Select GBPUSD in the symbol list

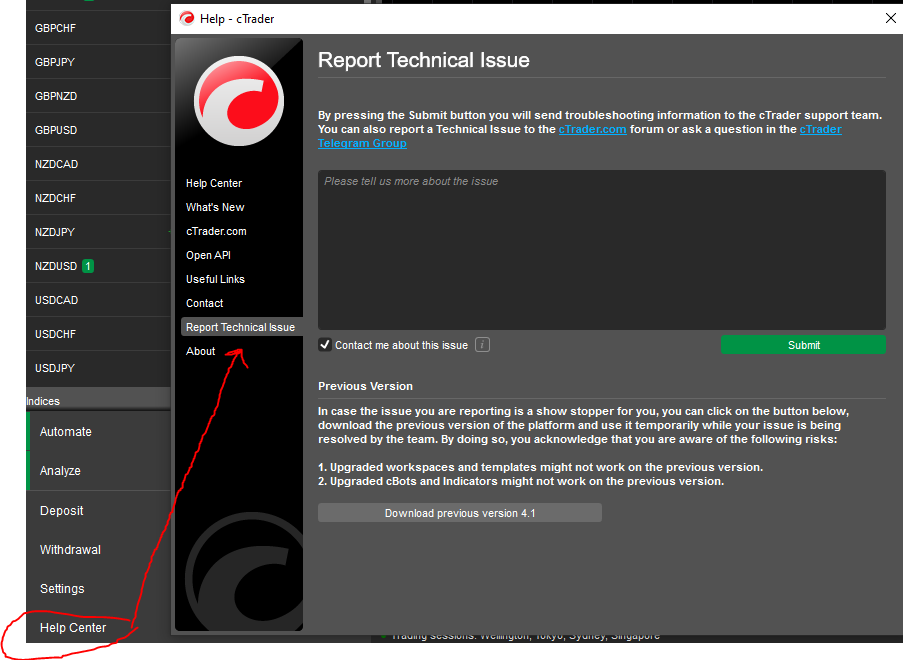(x=98, y=130)
